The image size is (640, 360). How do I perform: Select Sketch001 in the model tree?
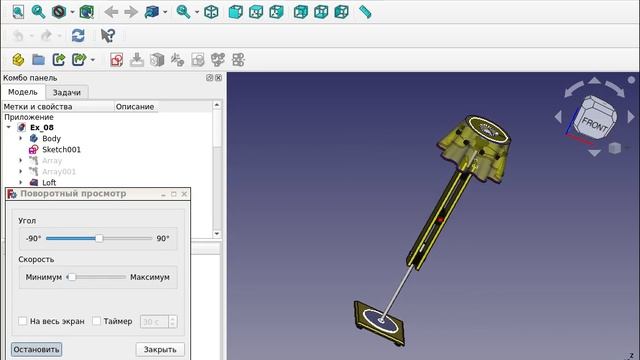[61, 149]
